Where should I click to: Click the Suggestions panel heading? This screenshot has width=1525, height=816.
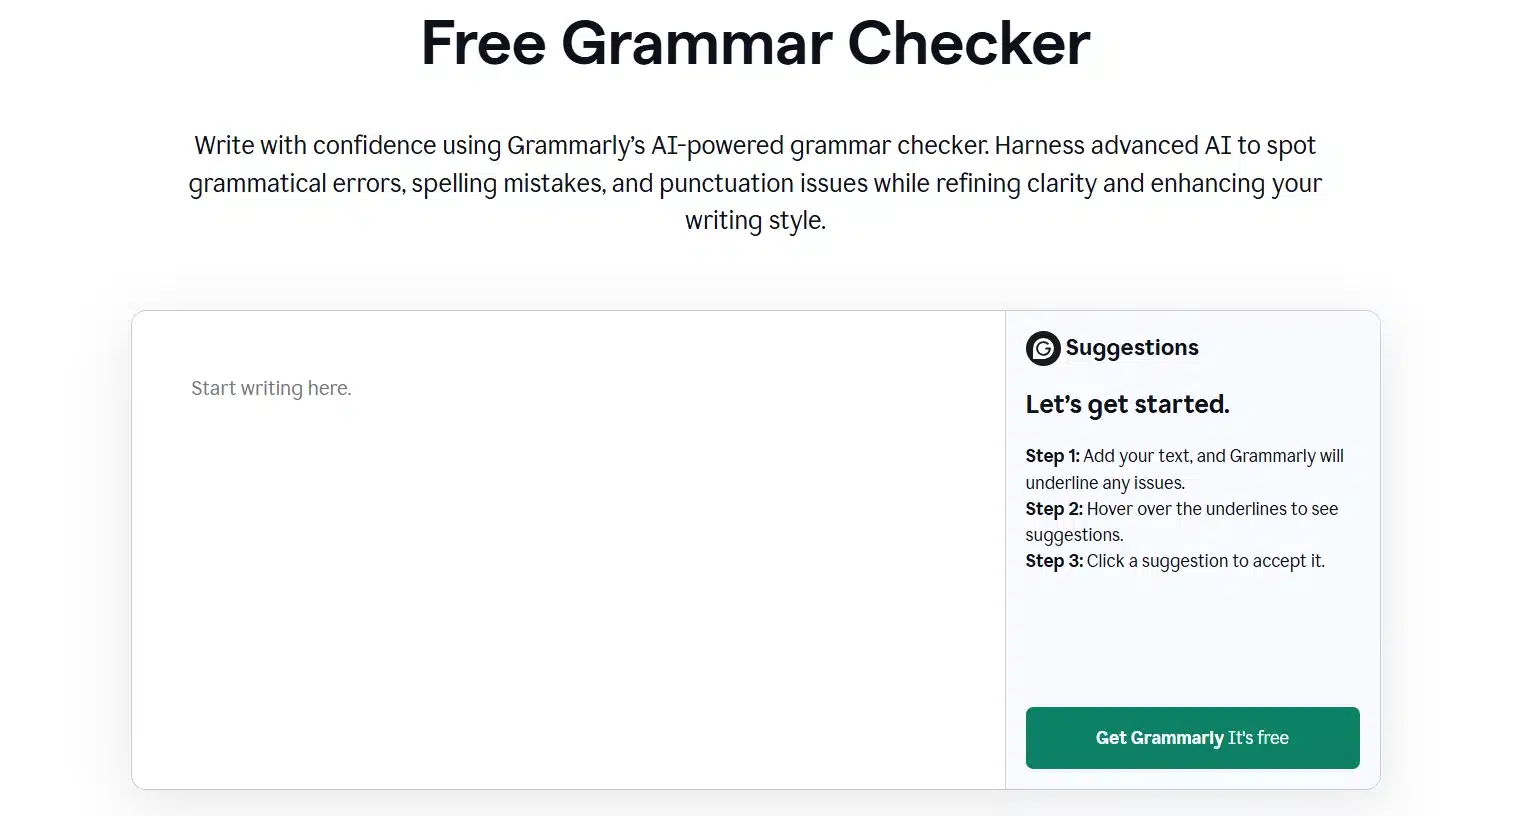tap(1132, 348)
